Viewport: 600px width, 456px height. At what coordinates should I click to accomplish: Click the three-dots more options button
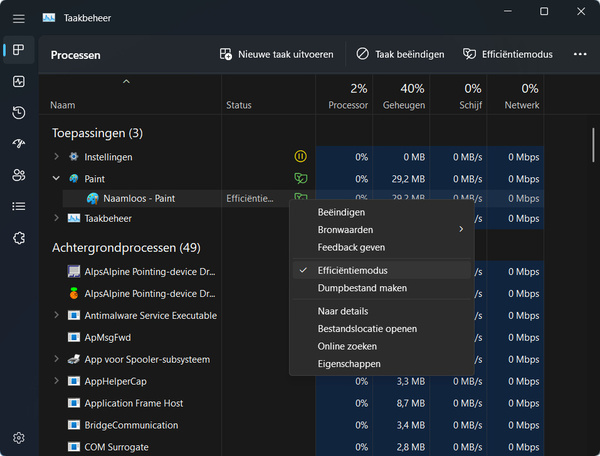click(x=580, y=54)
